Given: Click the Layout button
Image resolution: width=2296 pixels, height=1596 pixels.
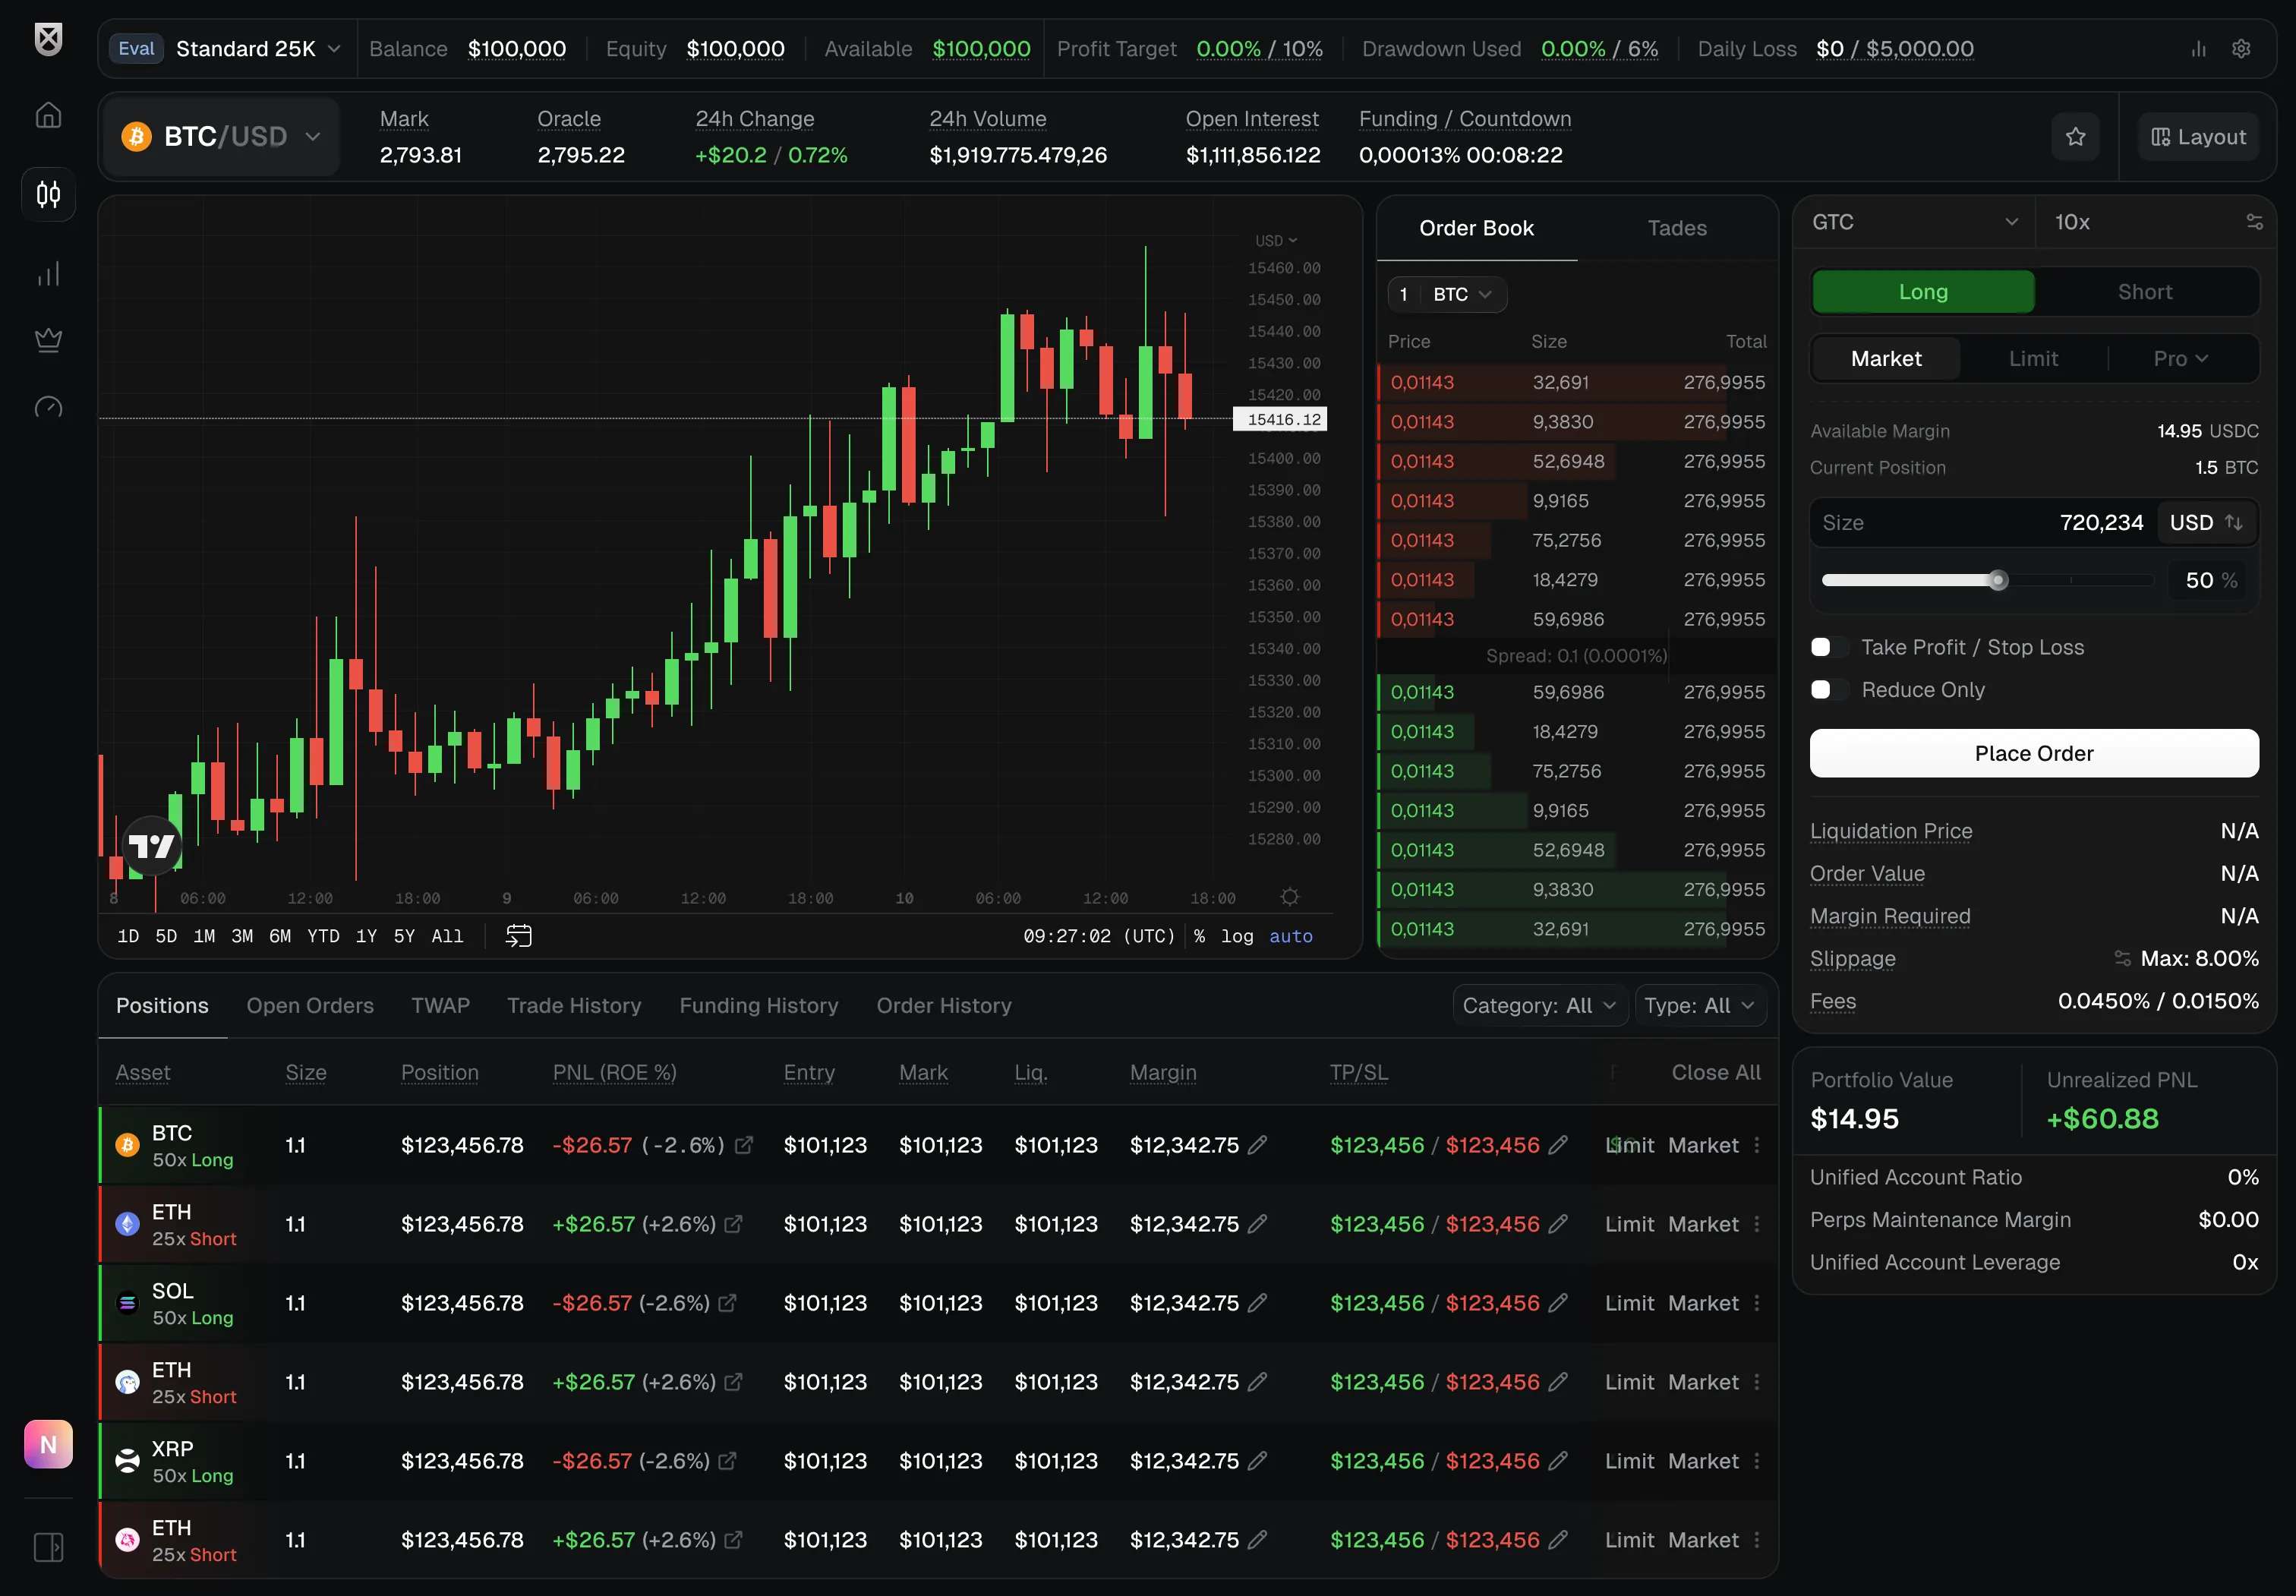Looking at the screenshot, I should tap(2197, 137).
